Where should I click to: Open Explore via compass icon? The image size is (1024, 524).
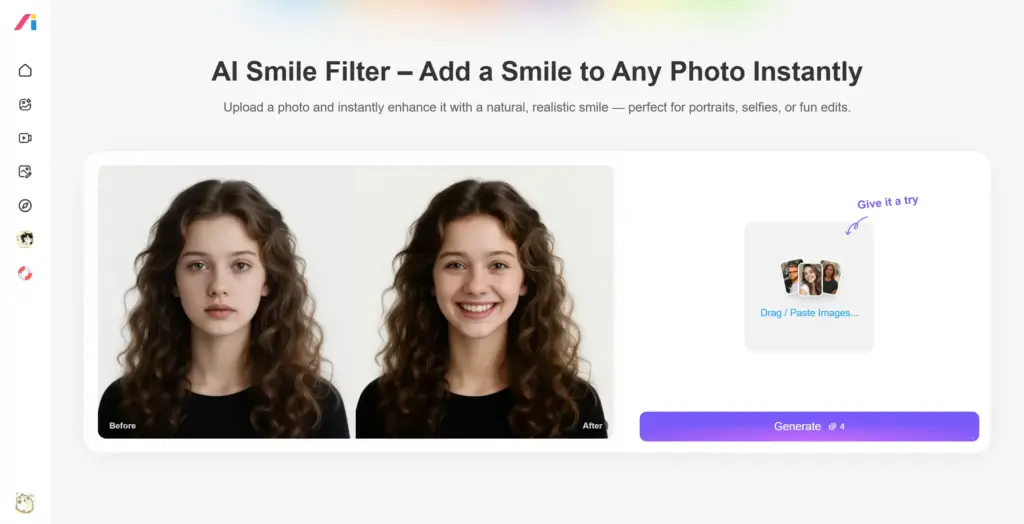coord(25,206)
